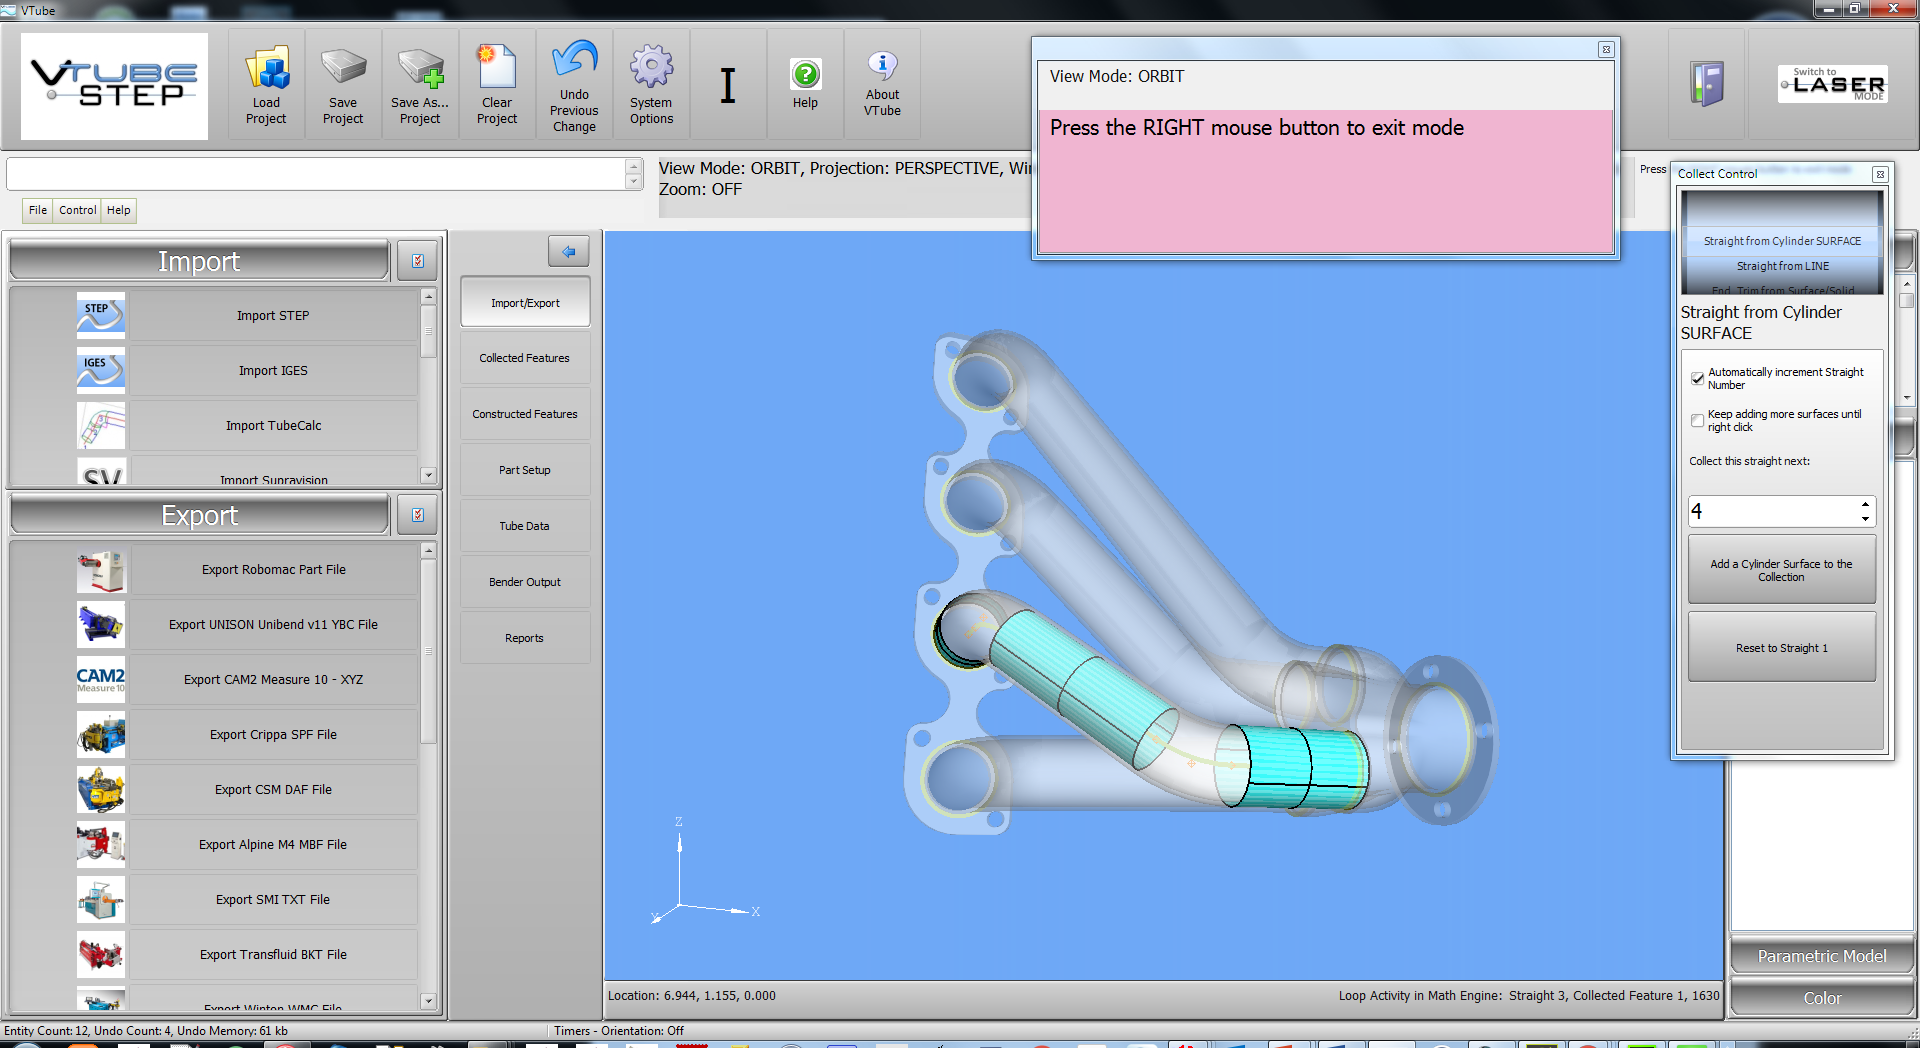Expand the command box dropdown arrow

click(x=633, y=182)
